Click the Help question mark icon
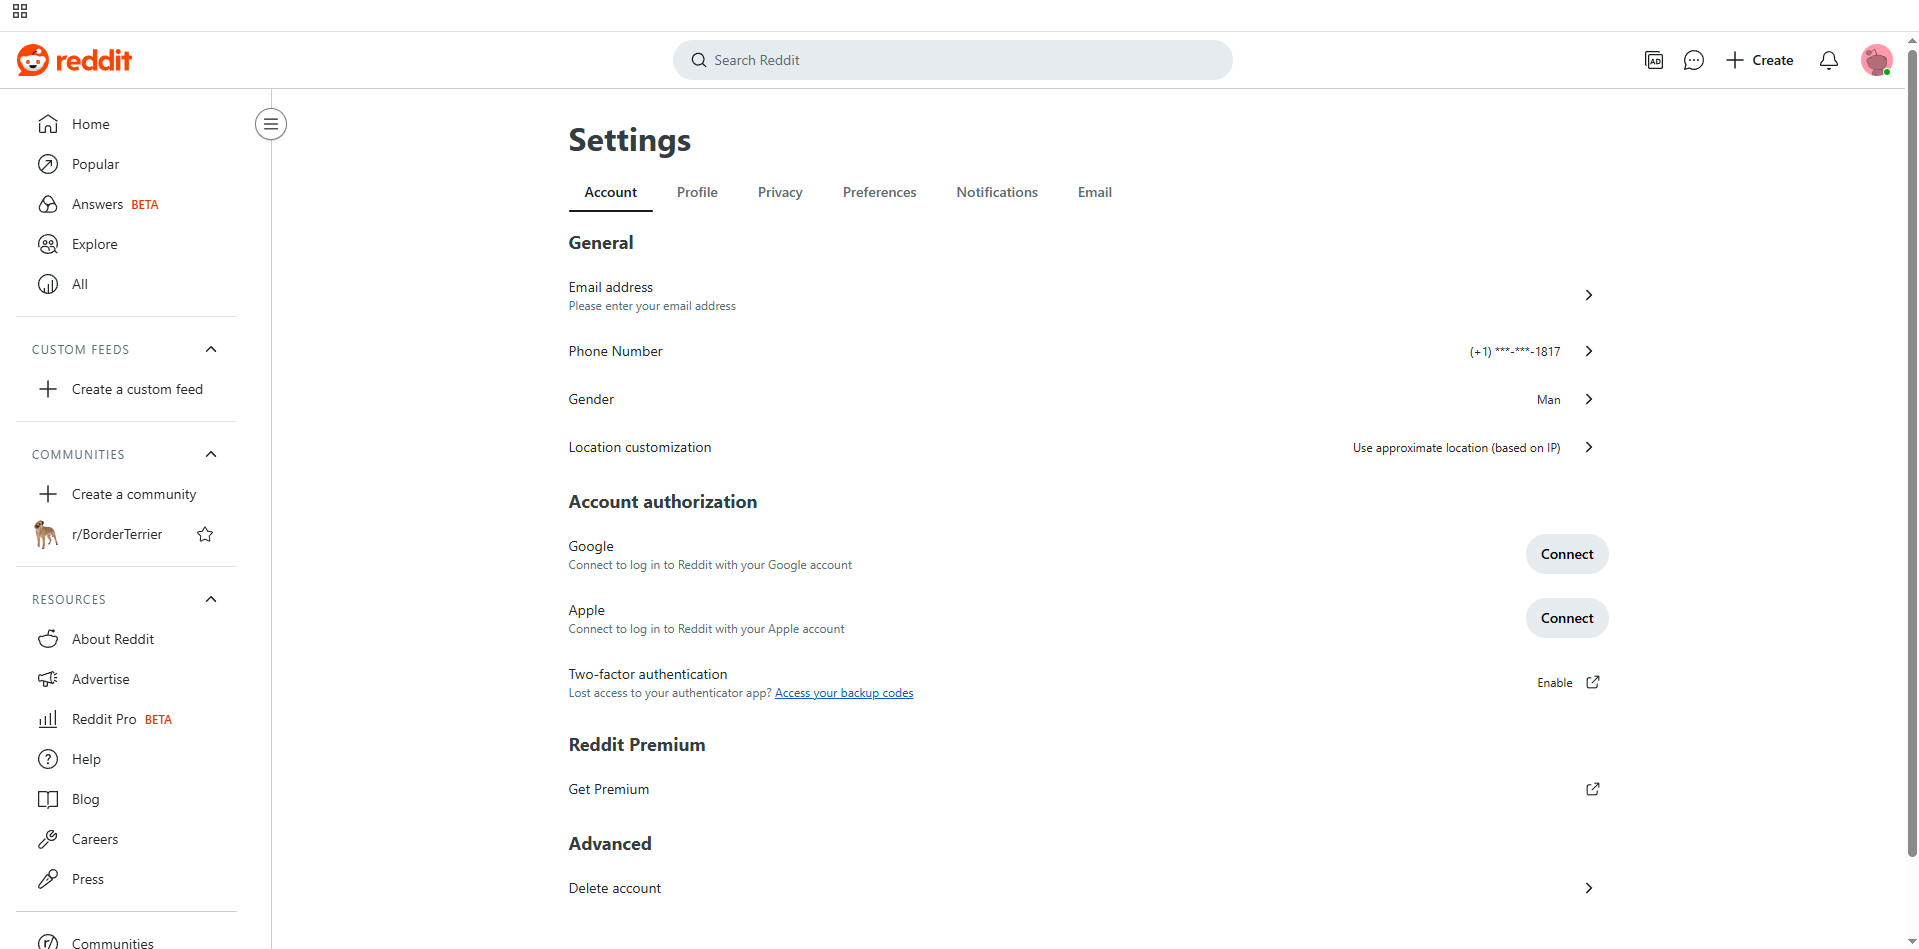The height and width of the screenshot is (949, 1919). click(48, 759)
